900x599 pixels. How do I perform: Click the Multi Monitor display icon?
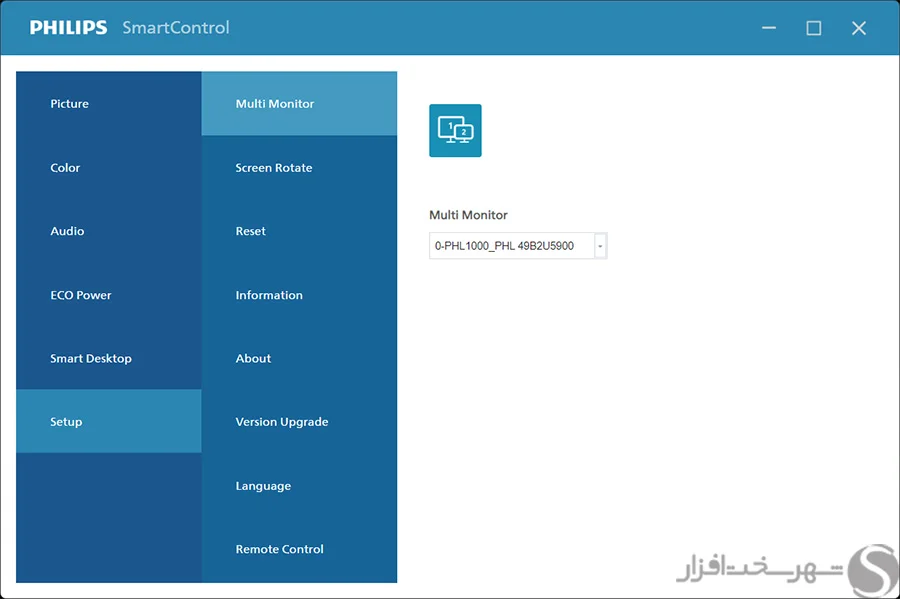pos(455,130)
